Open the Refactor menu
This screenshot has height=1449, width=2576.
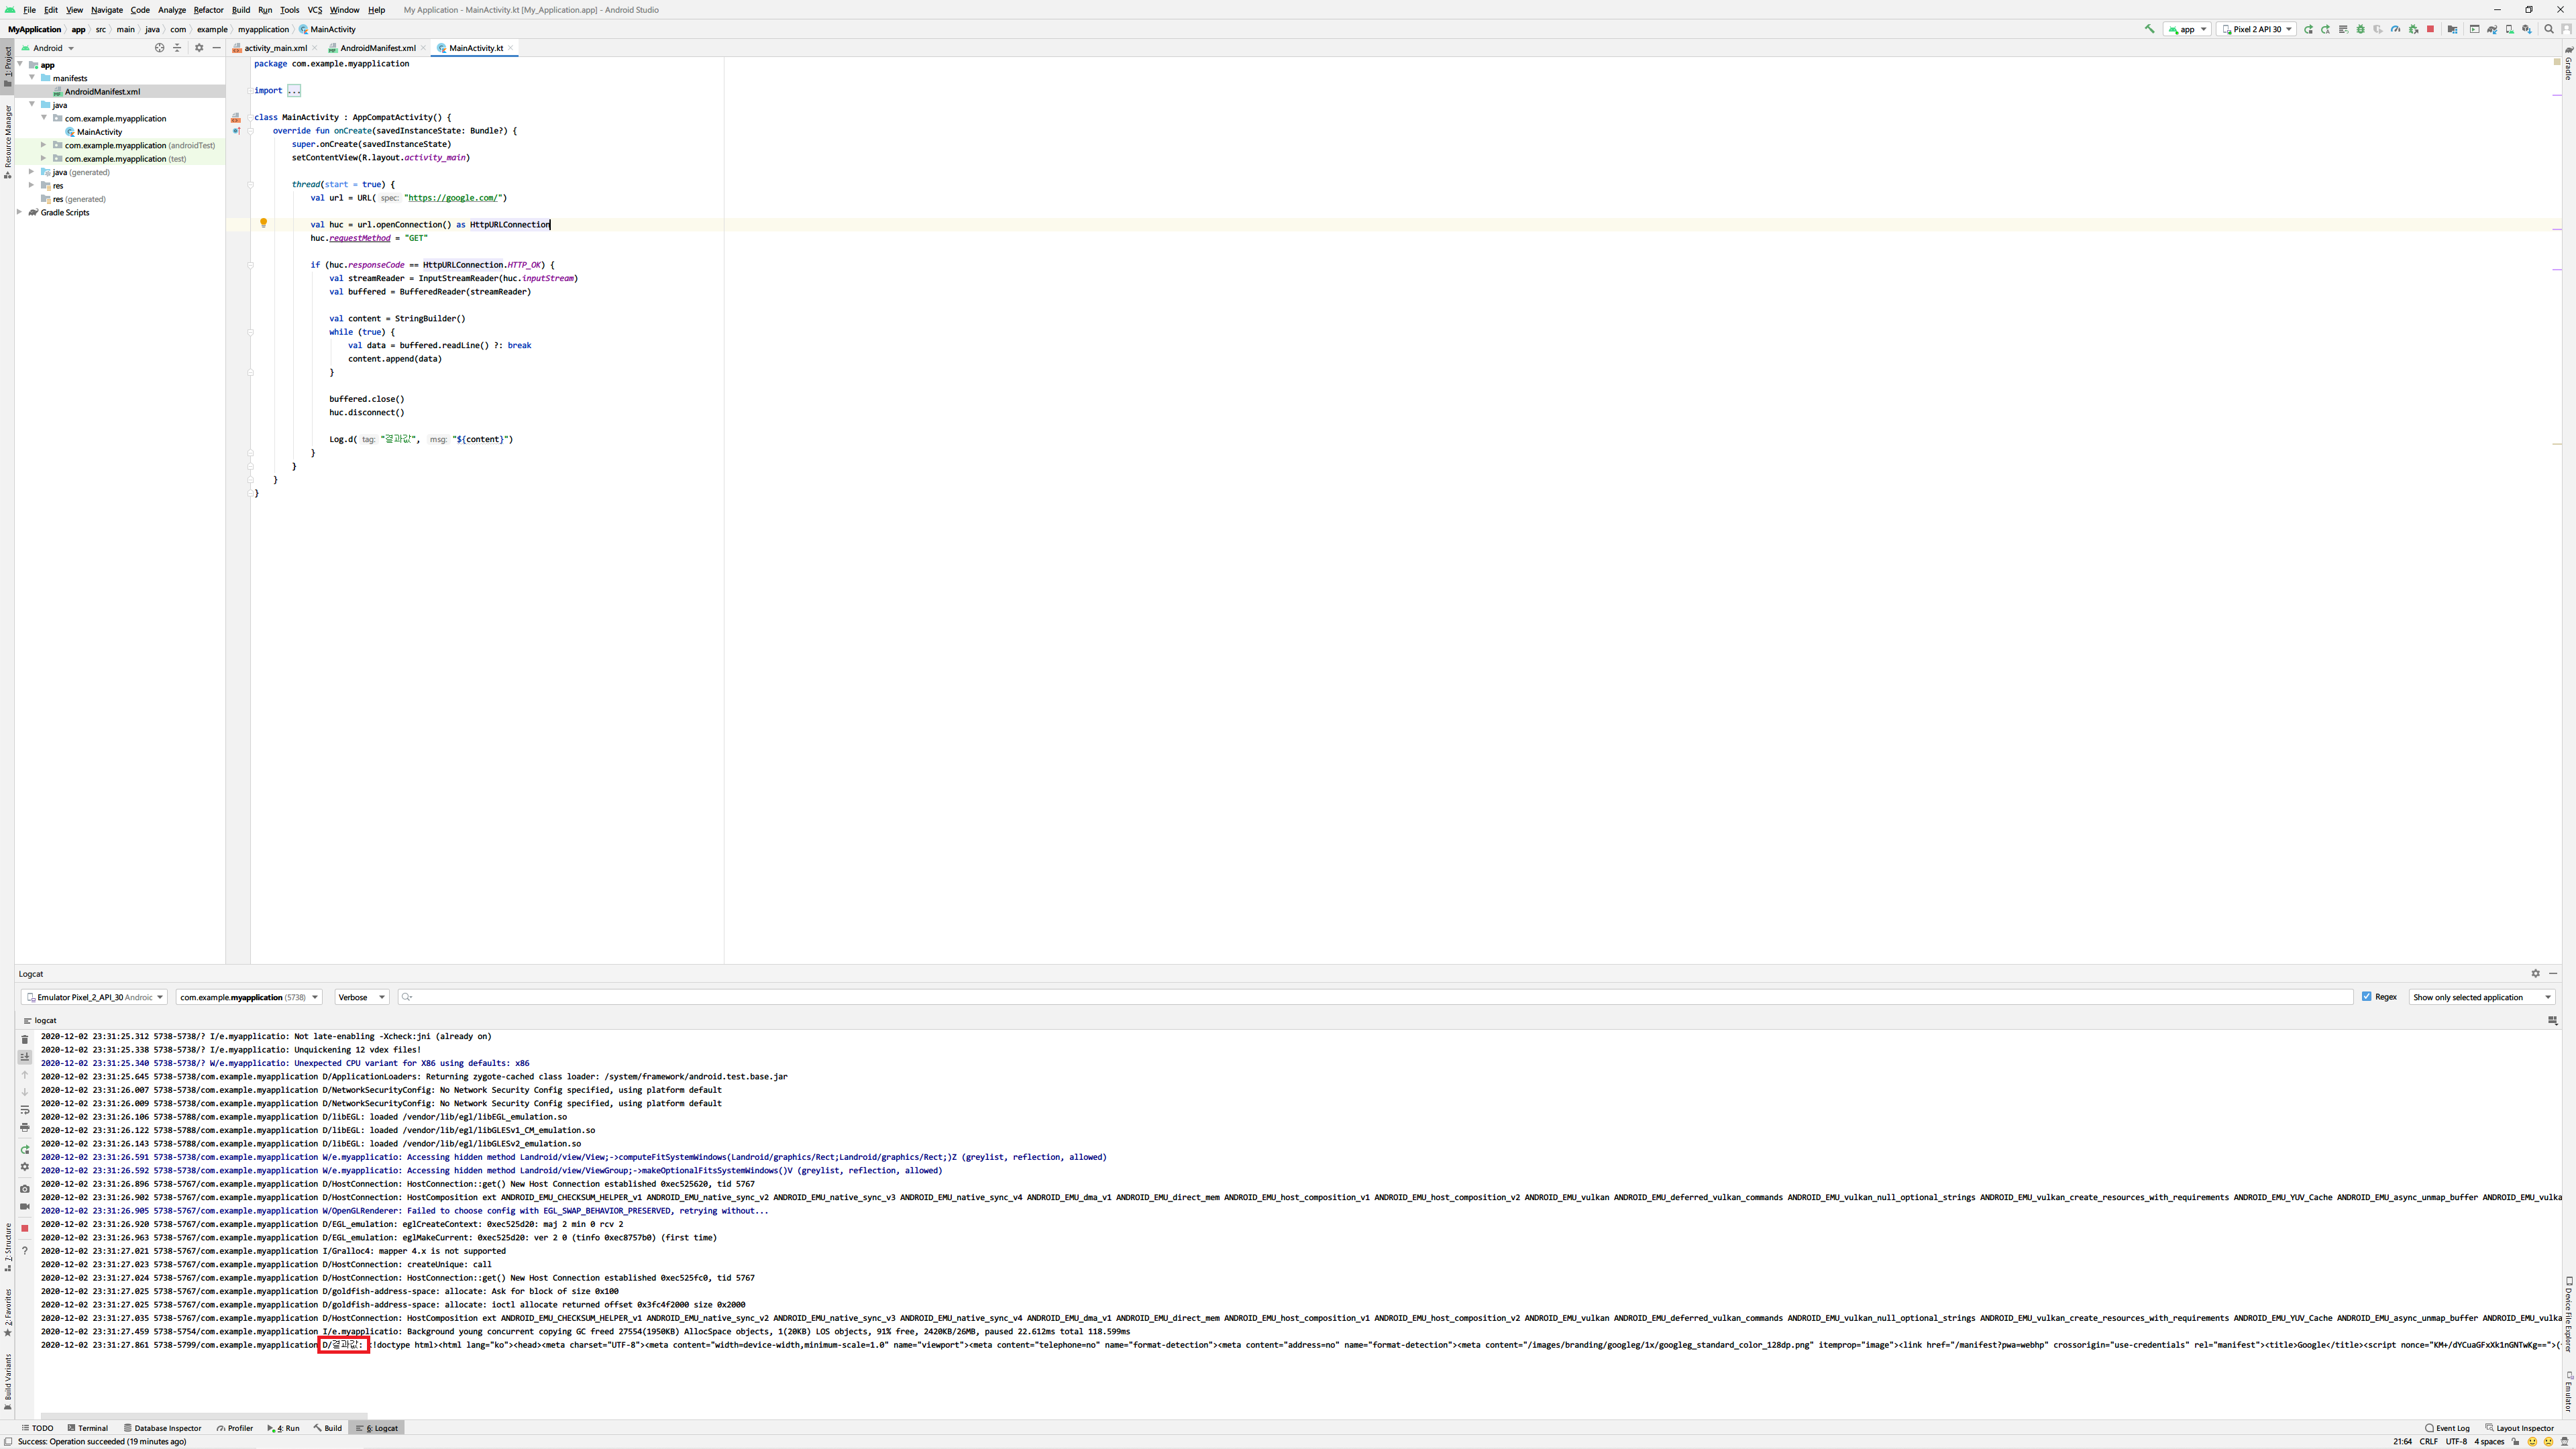(x=208, y=10)
